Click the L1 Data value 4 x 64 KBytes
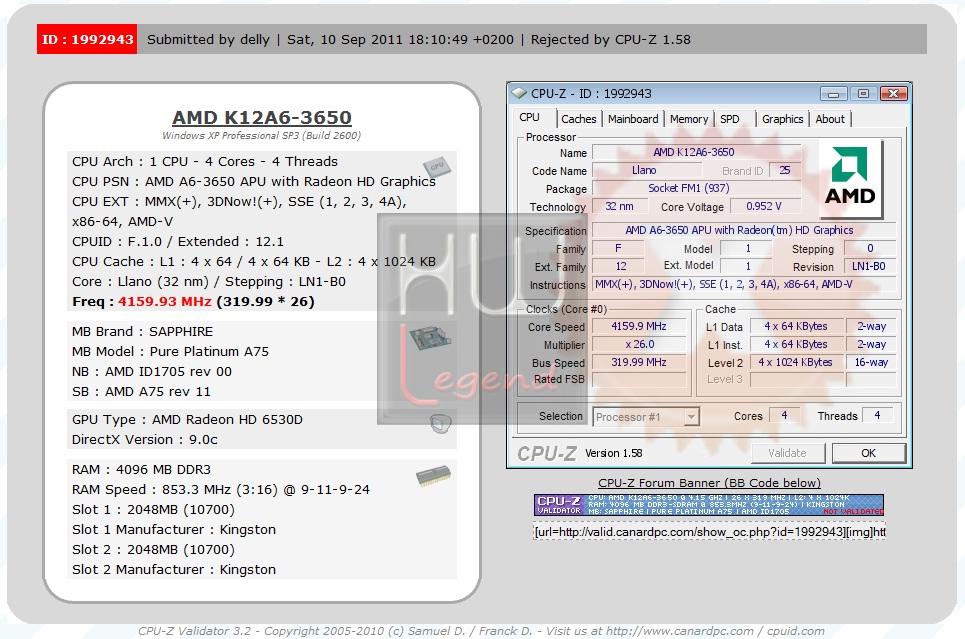Viewport: 965px width, 639px height. (x=795, y=326)
